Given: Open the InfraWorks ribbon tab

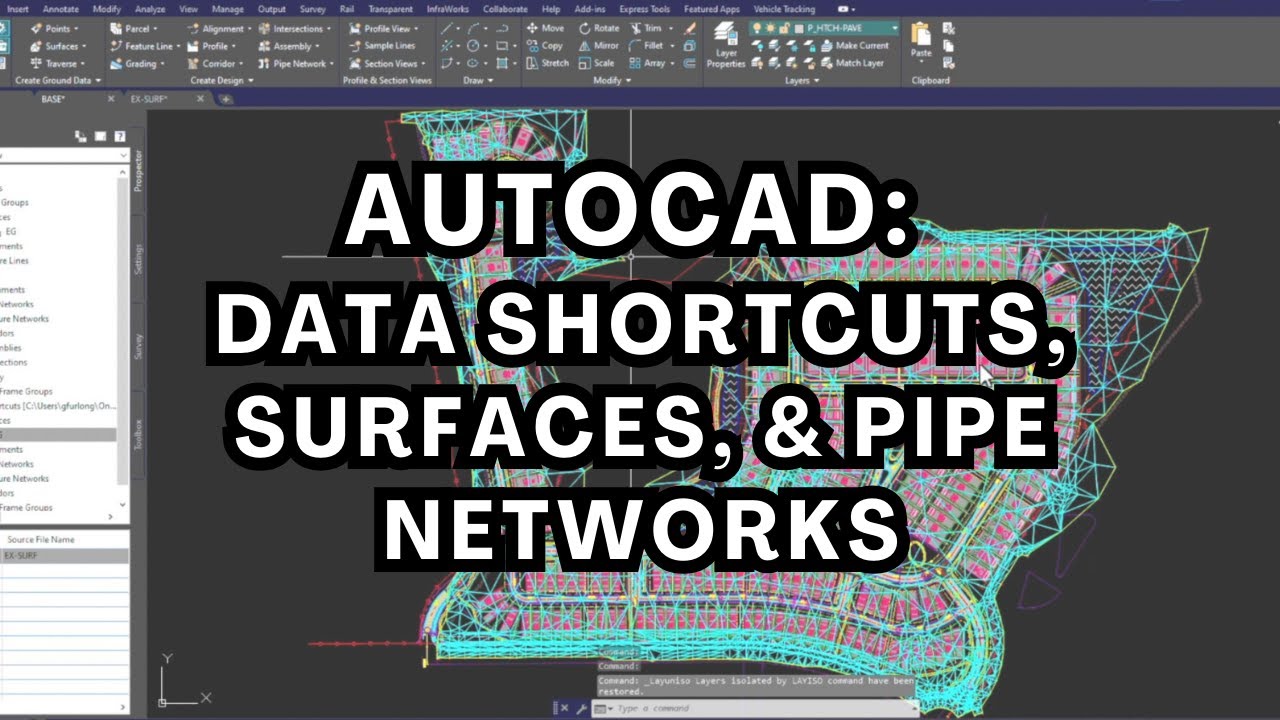Looking at the screenshot, I should tap(446, 9).
